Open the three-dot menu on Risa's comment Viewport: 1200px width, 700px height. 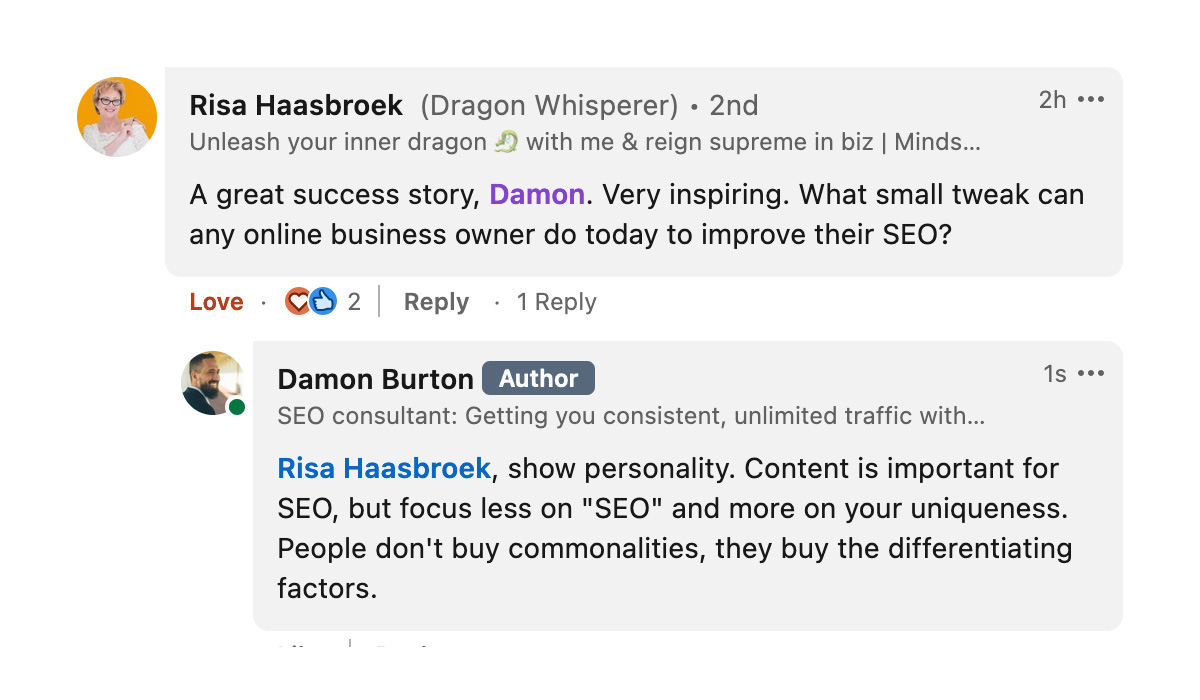(1091, 100)
